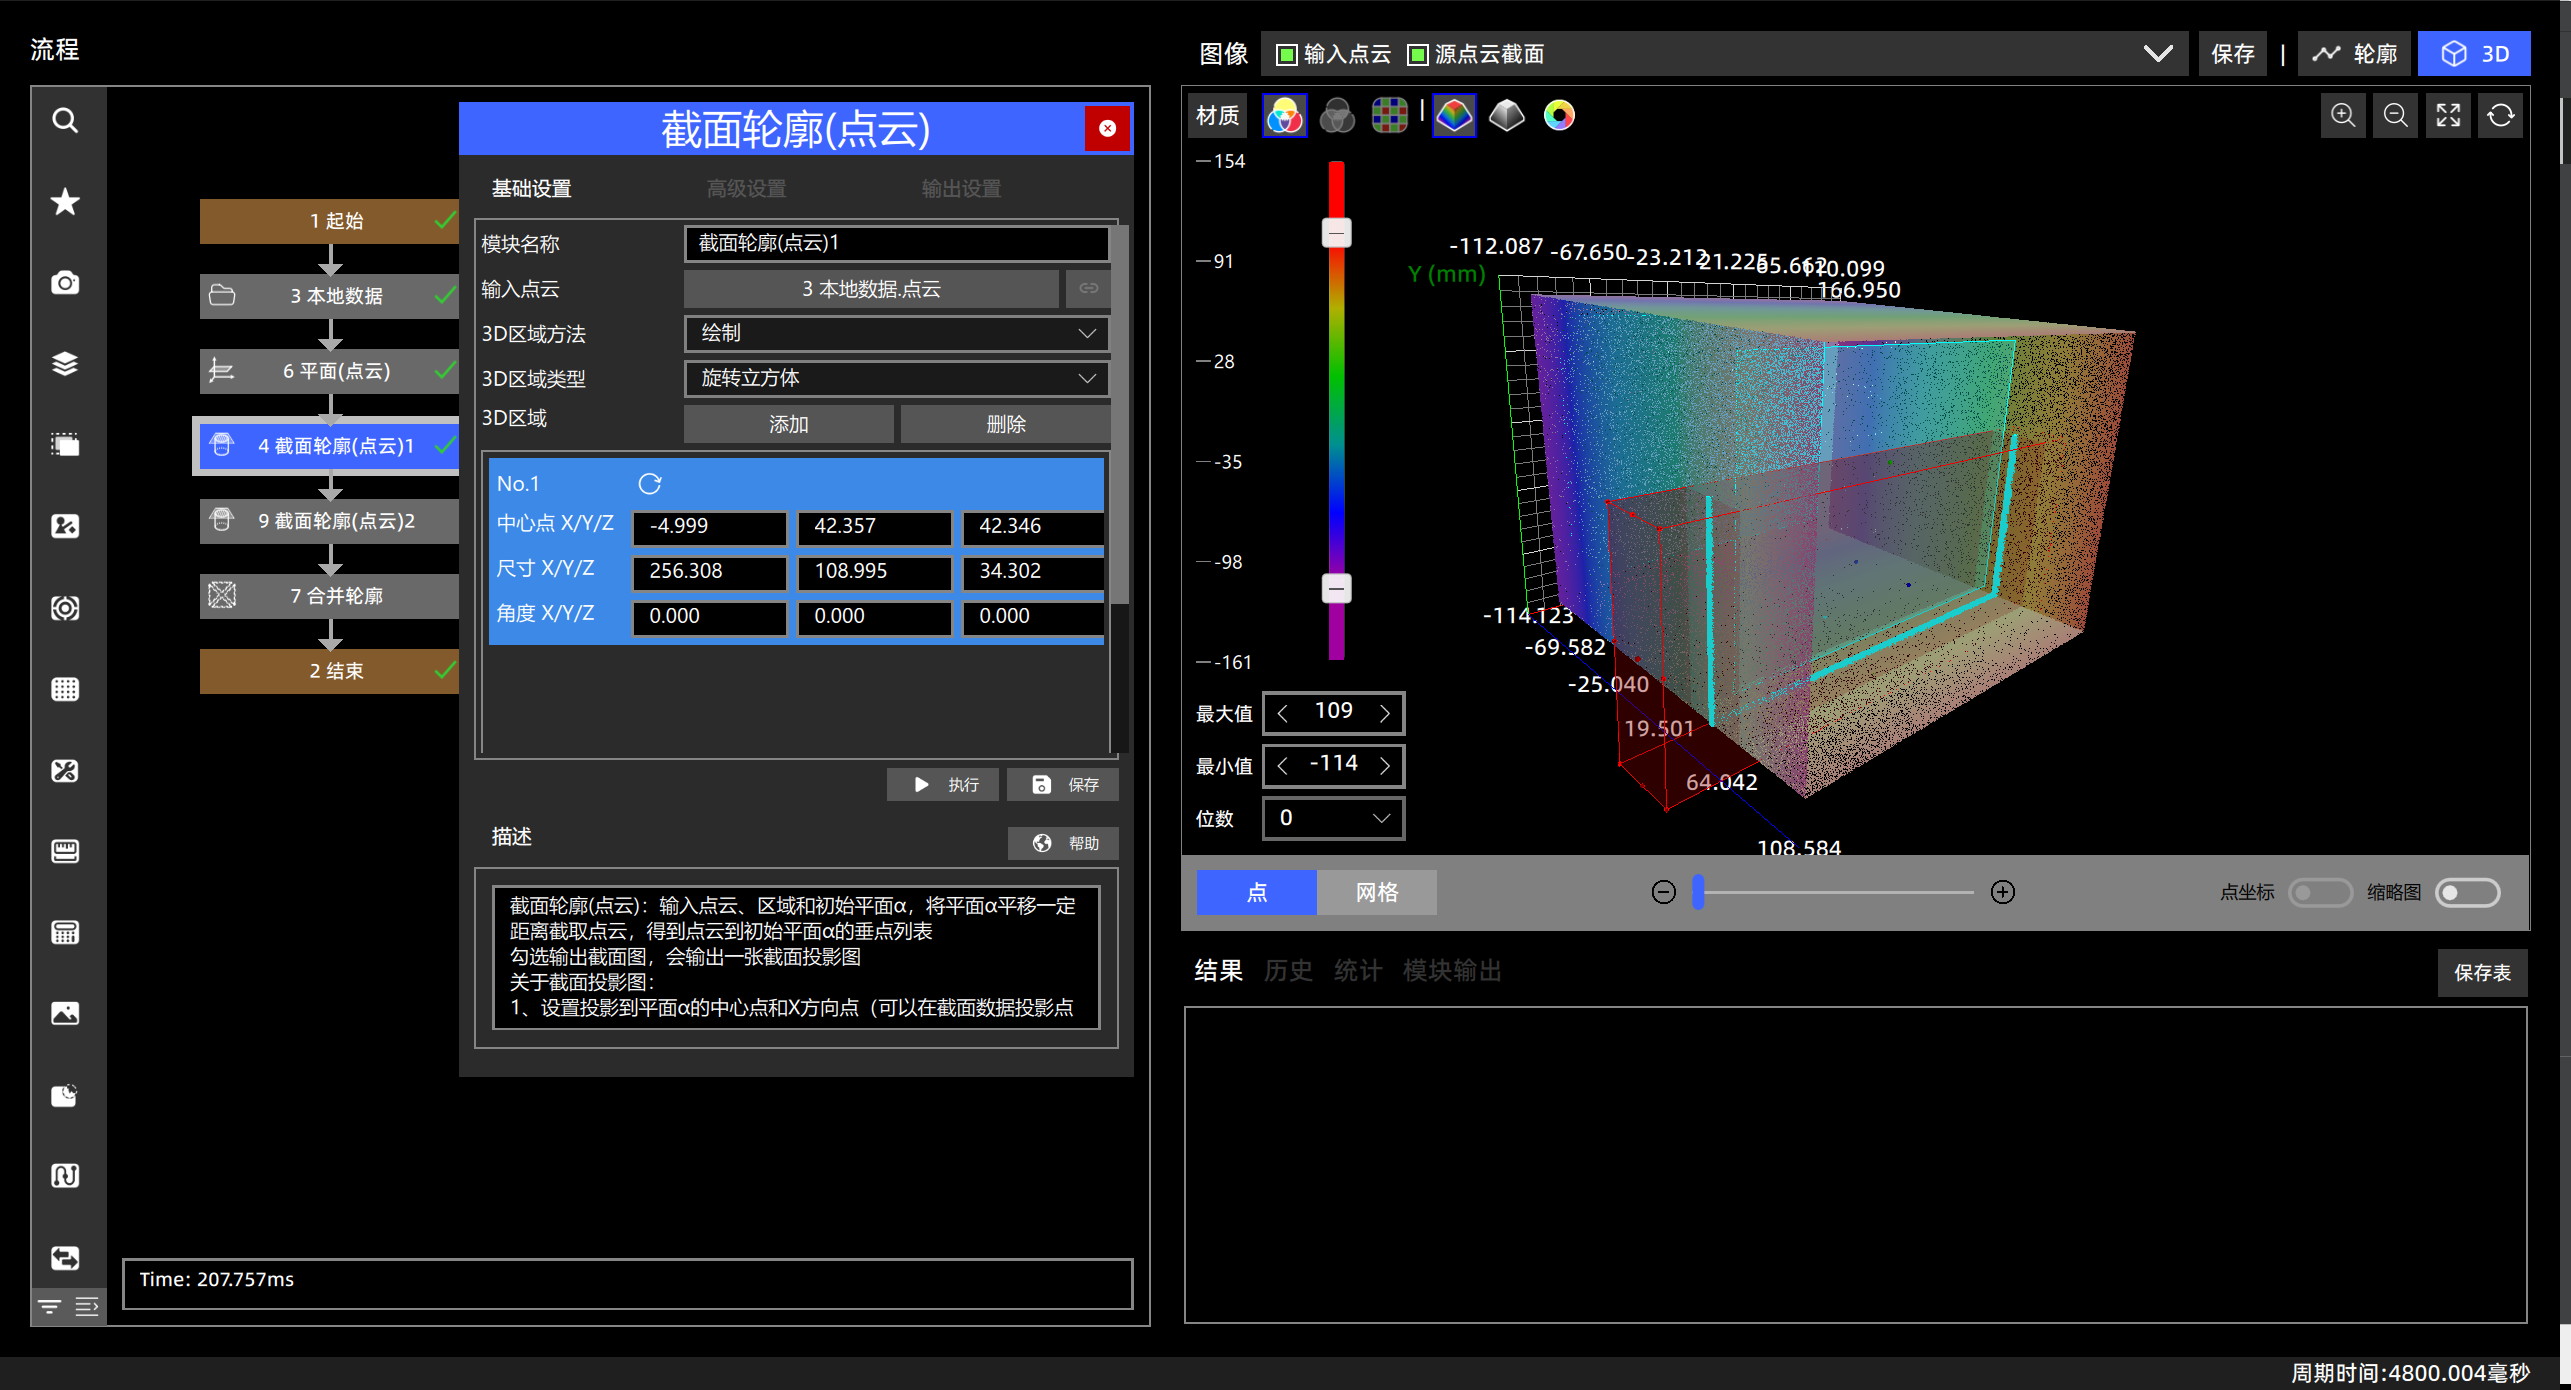Viewport: 2571px width, 1390px height.
Task: Switch to 轮廓 view
Action: 2356,54
